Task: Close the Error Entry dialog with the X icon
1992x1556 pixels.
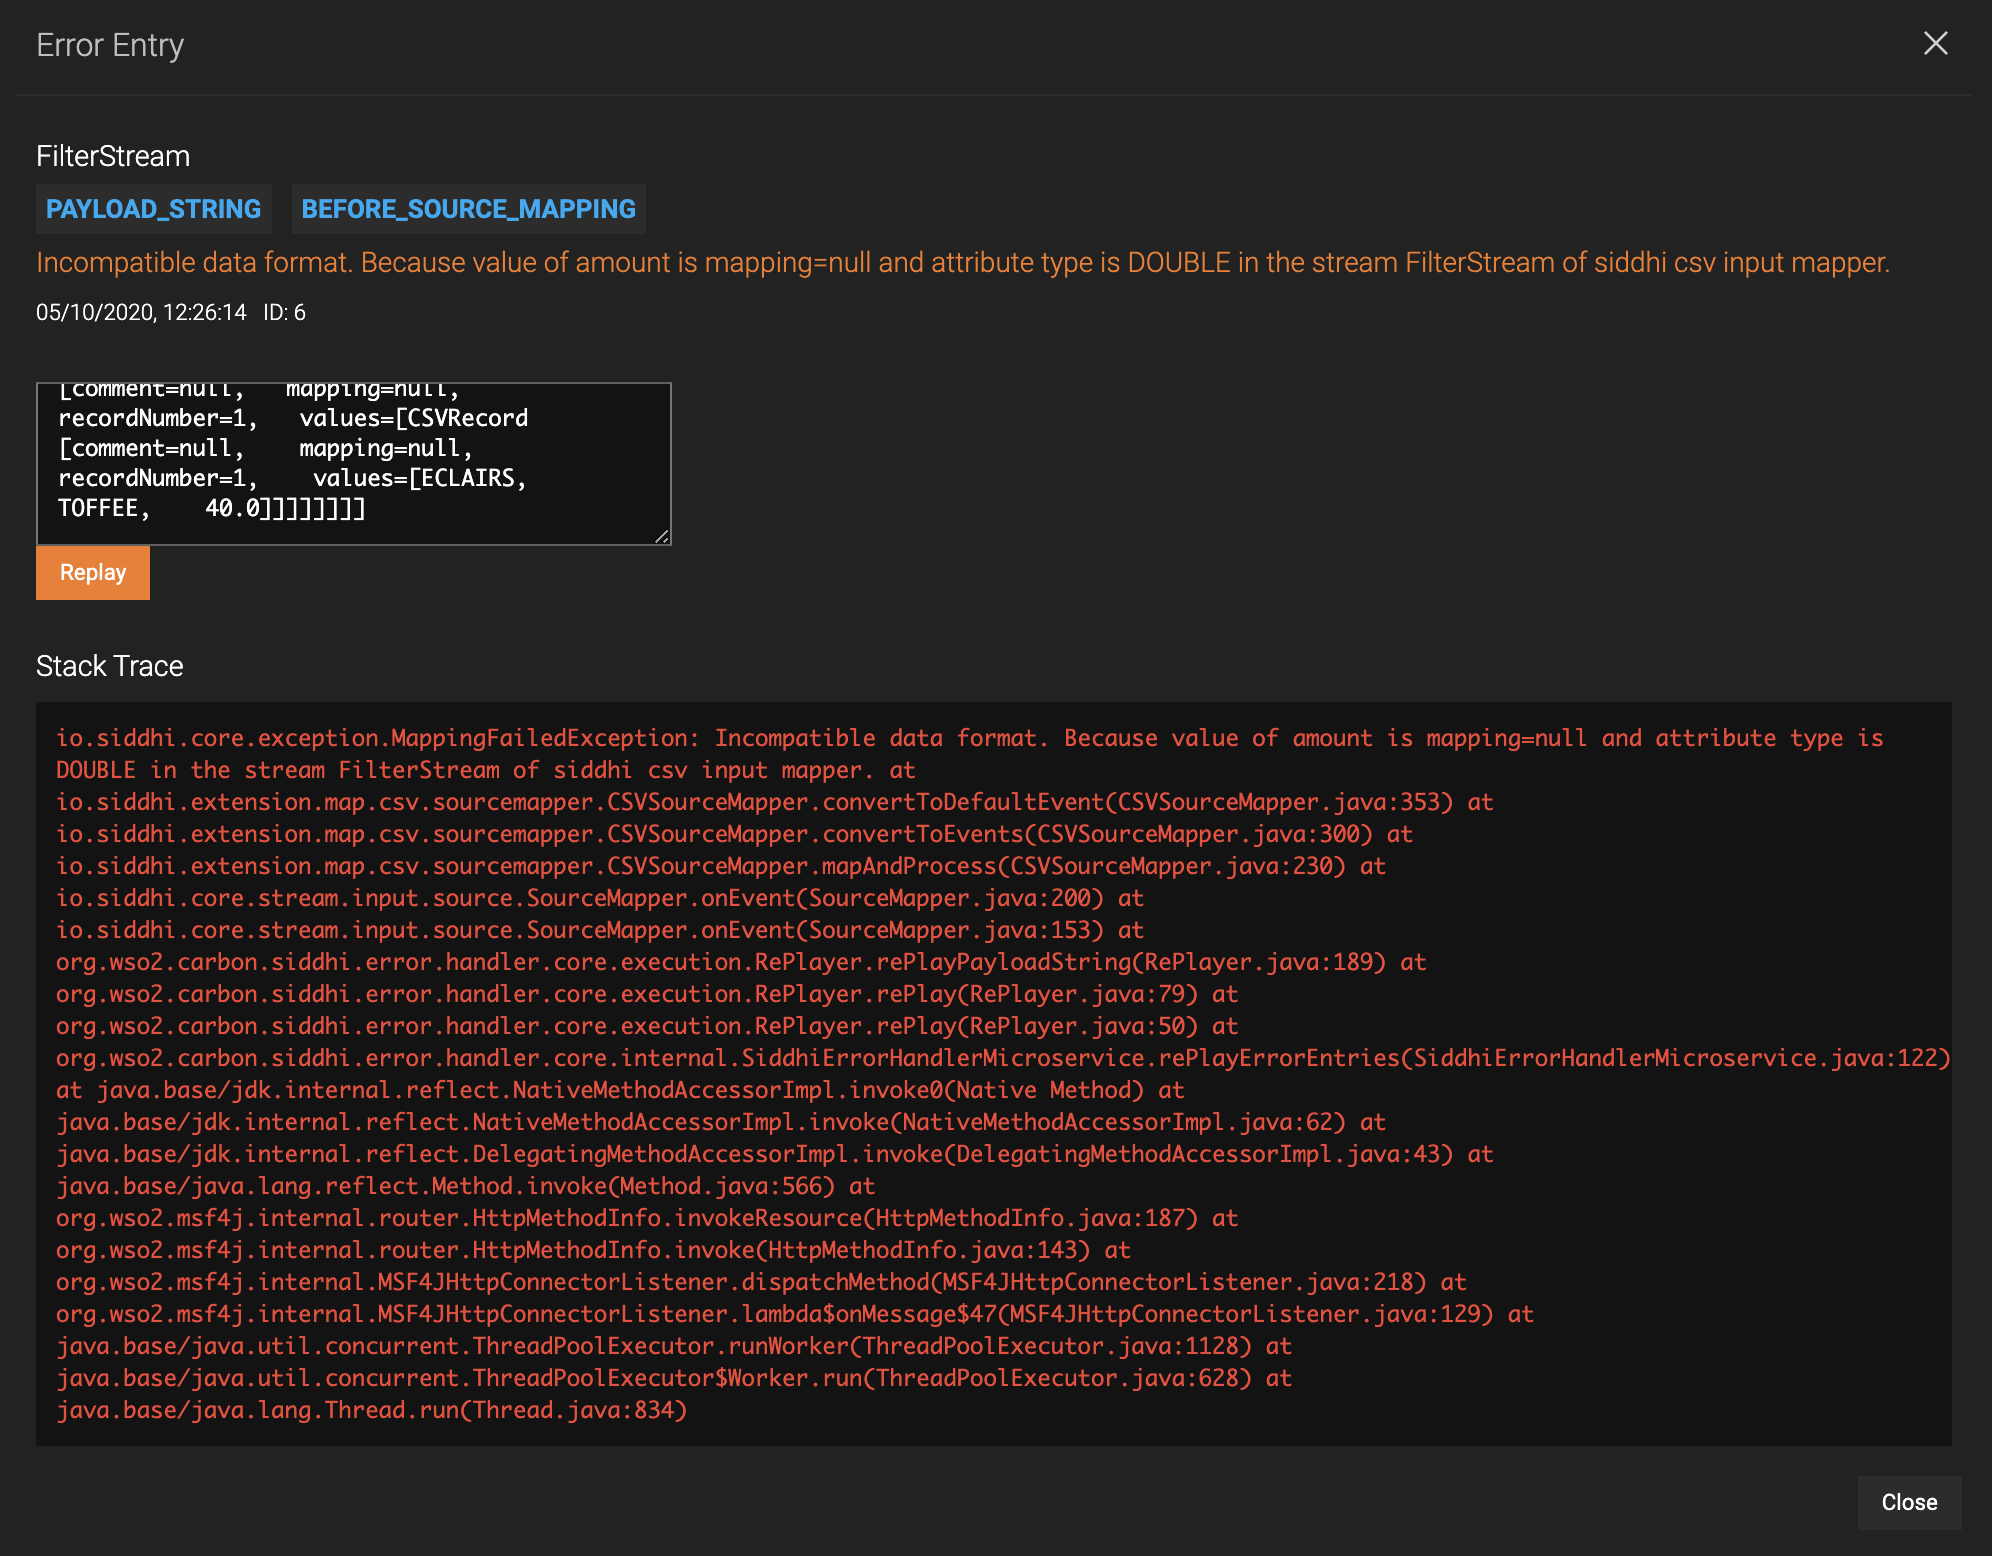Action: point(1935,43)
